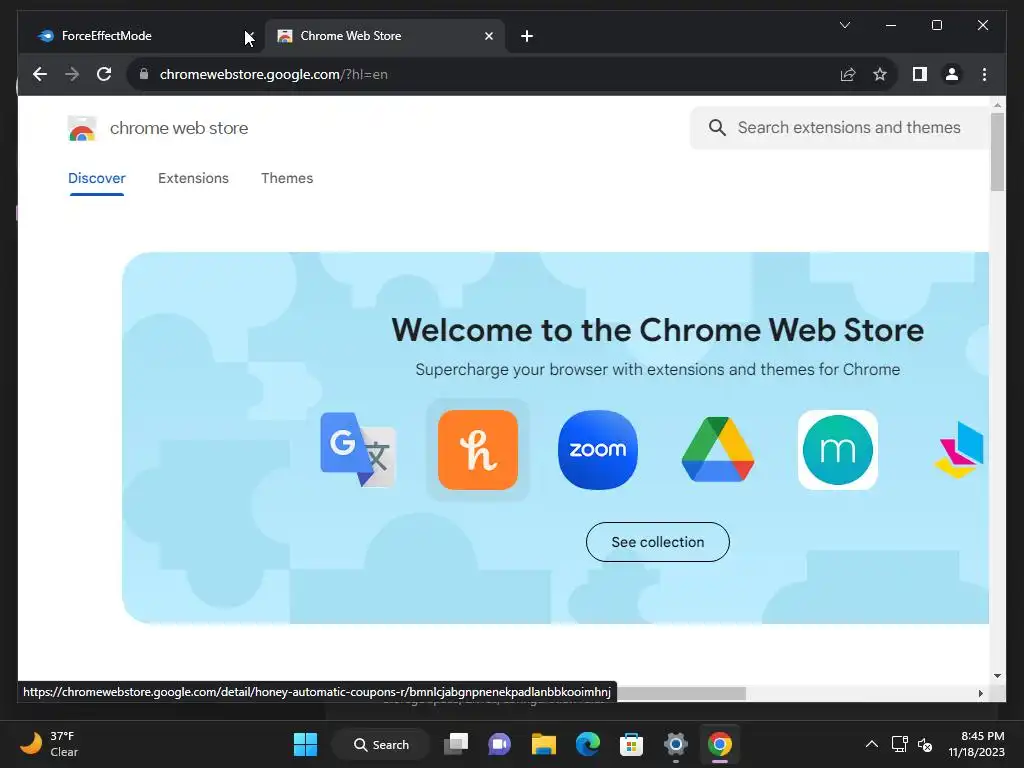This screenshot has height=768, width=1024.
Task: Open the Chrome three-dot menu
Action: tap(984, 74)
